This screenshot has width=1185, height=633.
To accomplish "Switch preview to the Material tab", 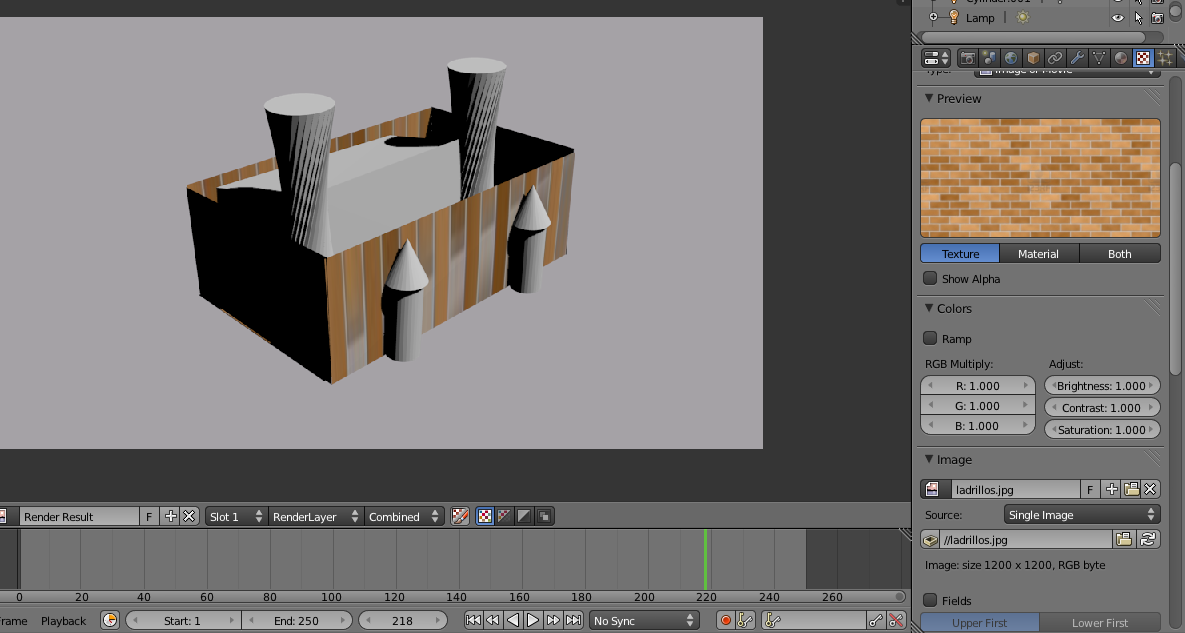I will [x=1038, y=254].
